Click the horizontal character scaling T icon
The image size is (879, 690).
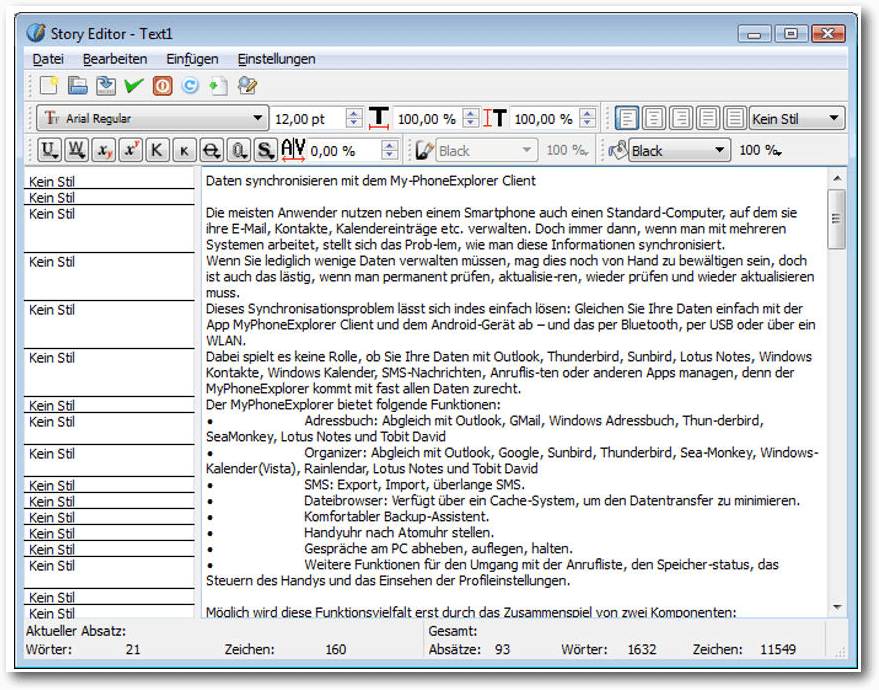(379, 118)
